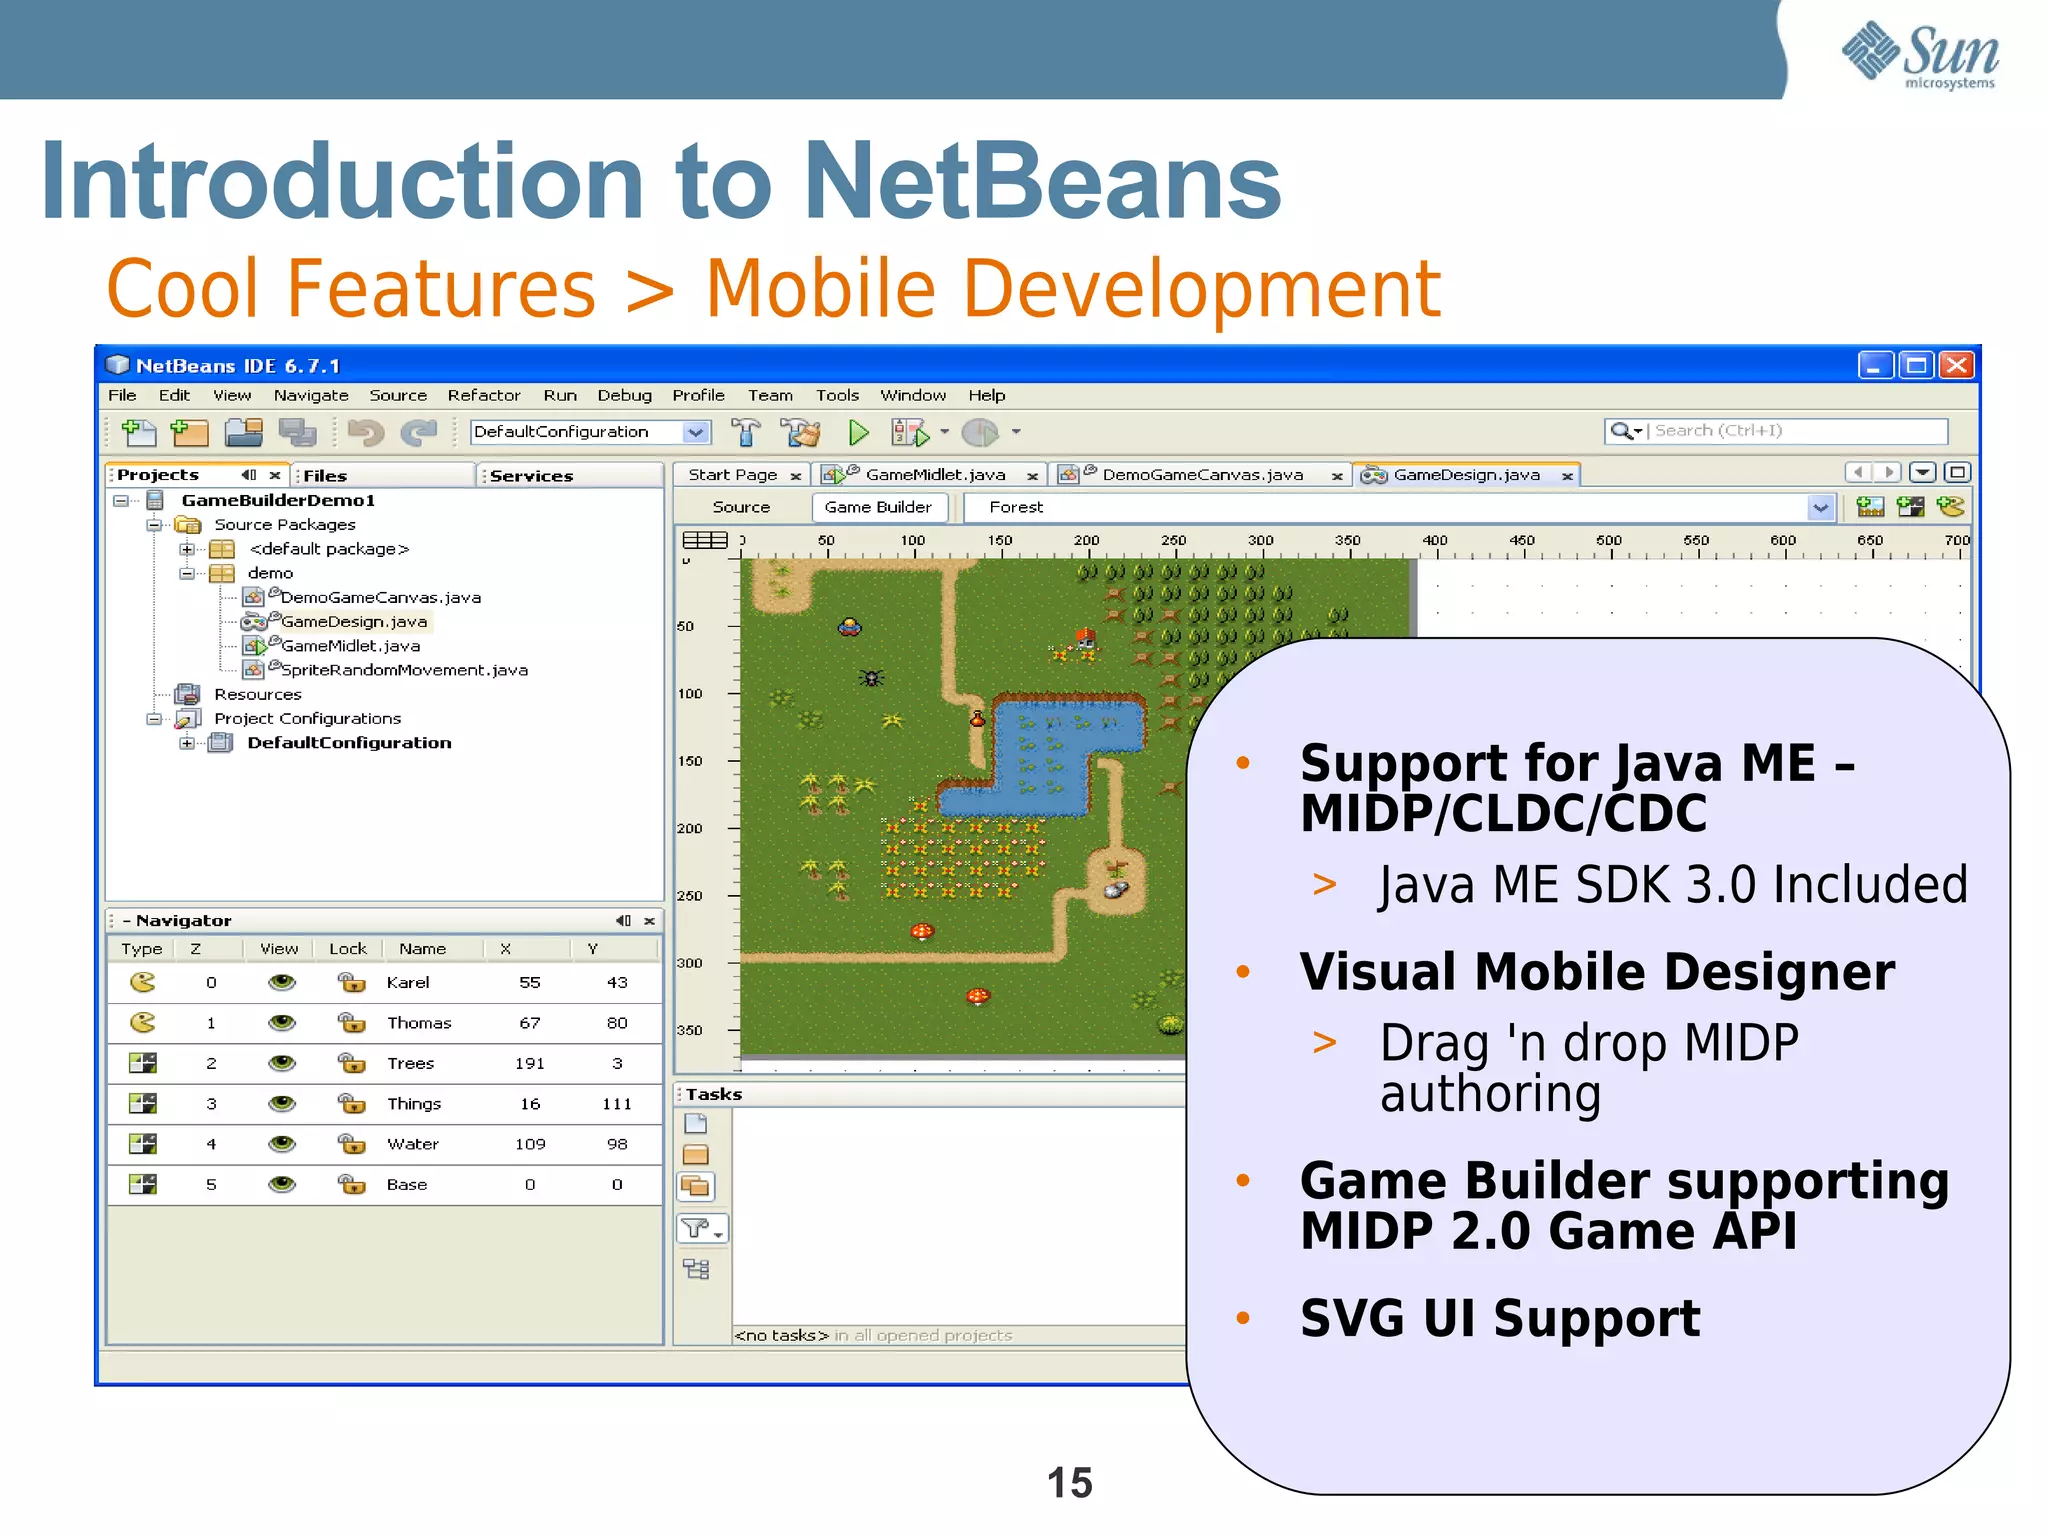Select SpriteRandomMovement.java in project tree
This screenshot has width=2048, height=1536.
tap(404, 670)
